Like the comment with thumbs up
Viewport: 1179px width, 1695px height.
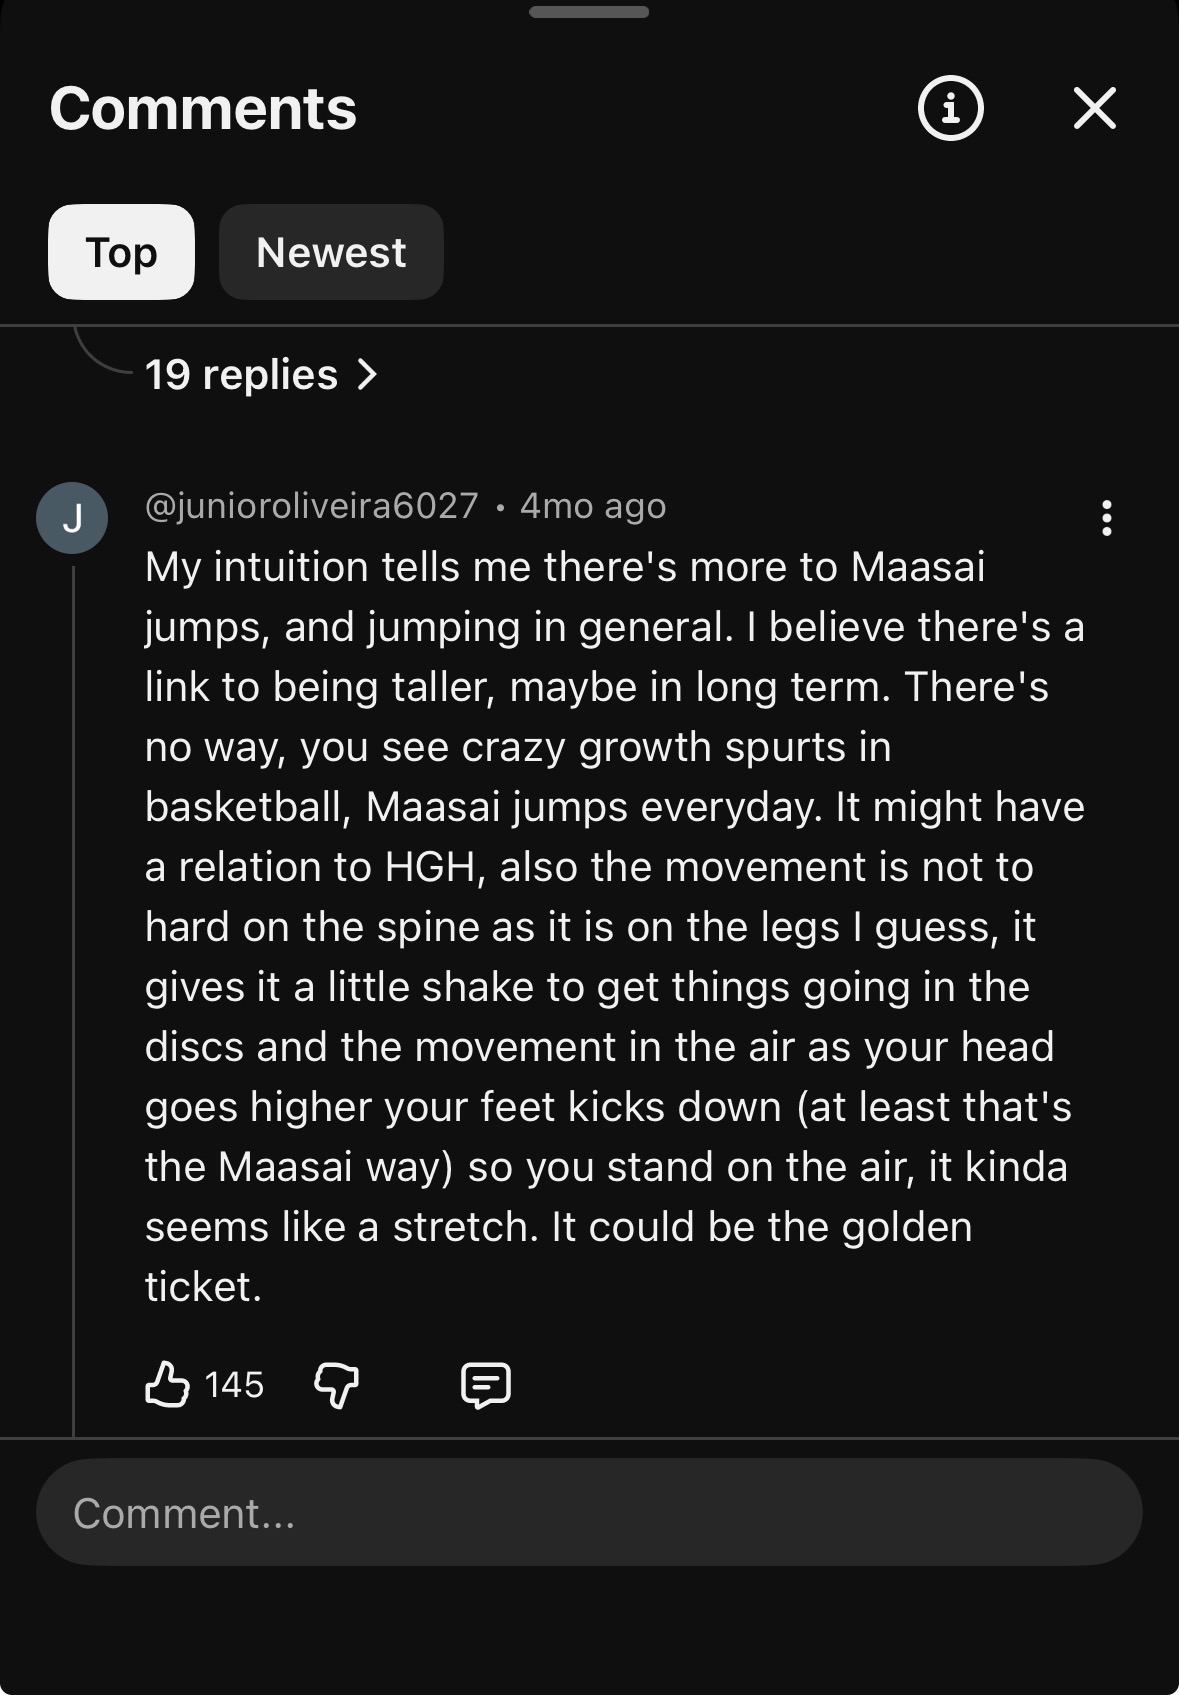(167, 1385)
